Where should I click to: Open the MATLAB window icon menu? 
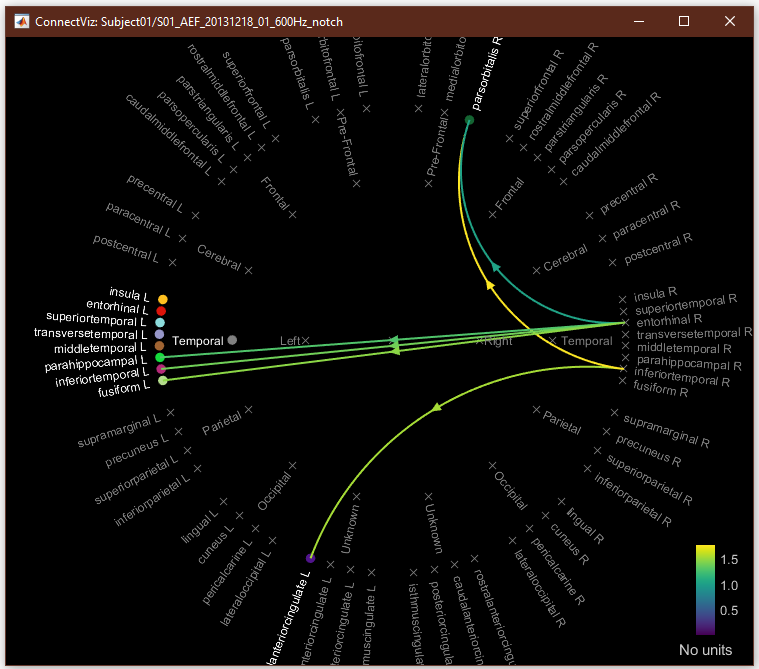point(20,21)
